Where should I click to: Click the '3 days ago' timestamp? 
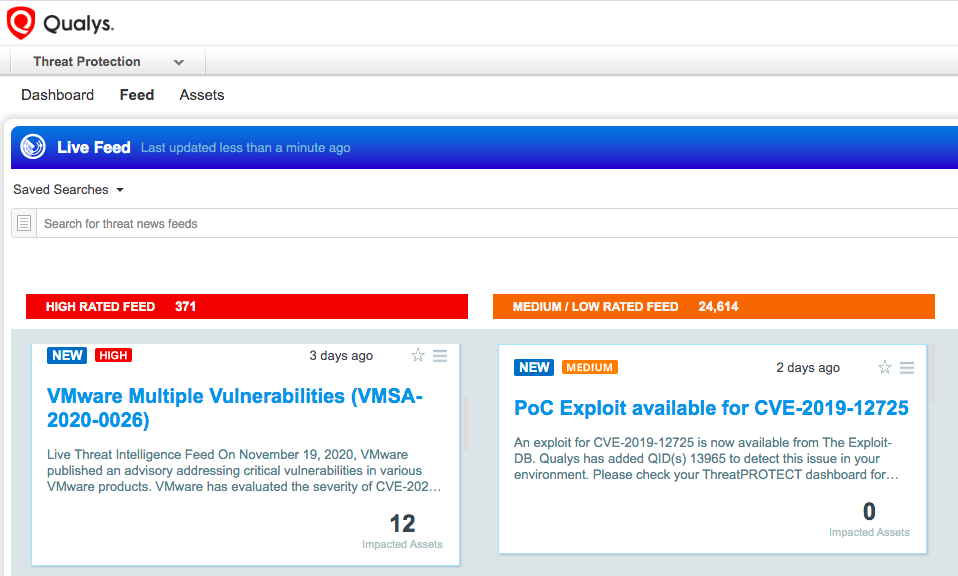(x=341, y=355)
